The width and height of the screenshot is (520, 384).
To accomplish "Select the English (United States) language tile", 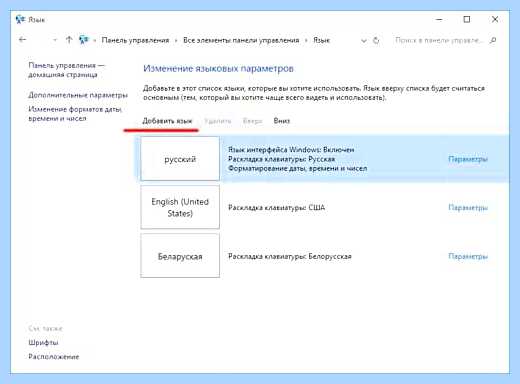I will coord(180,207).
